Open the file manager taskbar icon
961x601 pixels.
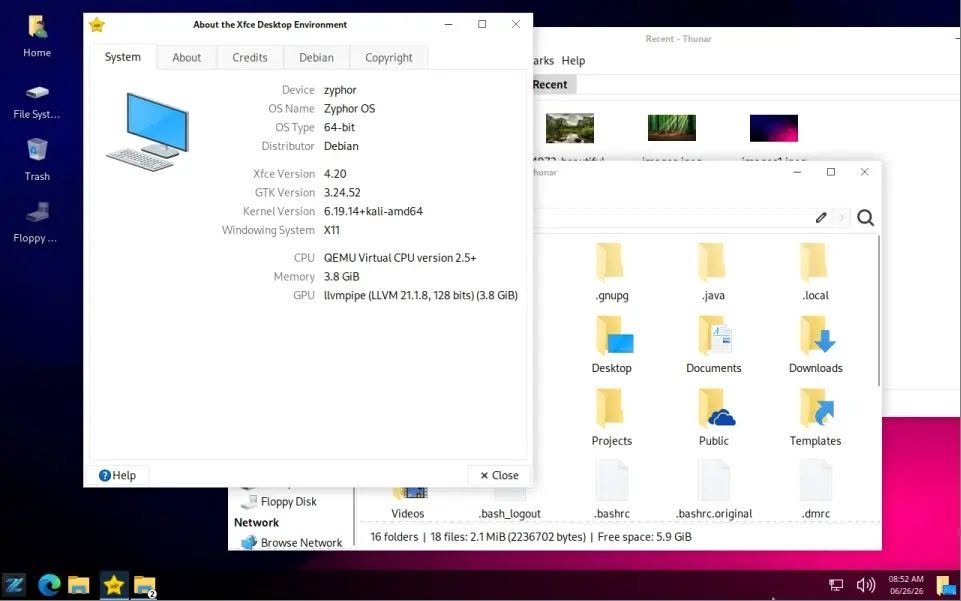78,585
